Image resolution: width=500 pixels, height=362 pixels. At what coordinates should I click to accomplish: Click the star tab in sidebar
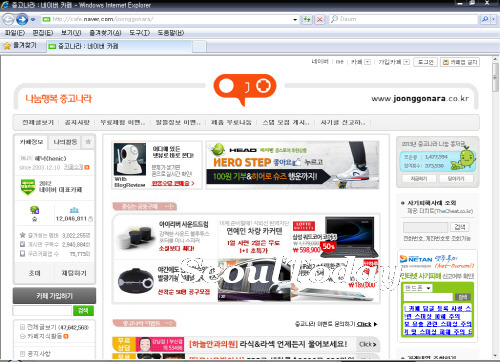(88, 142)
